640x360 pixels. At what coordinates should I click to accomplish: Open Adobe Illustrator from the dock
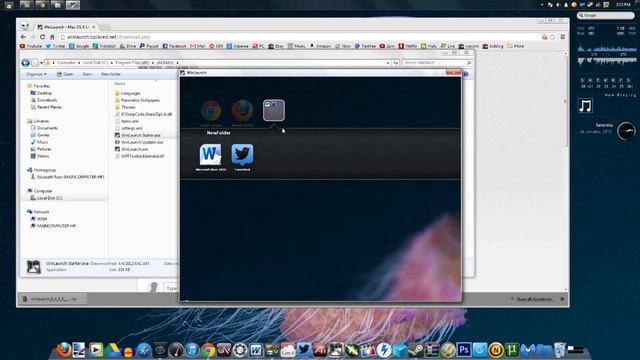(320, 350)
